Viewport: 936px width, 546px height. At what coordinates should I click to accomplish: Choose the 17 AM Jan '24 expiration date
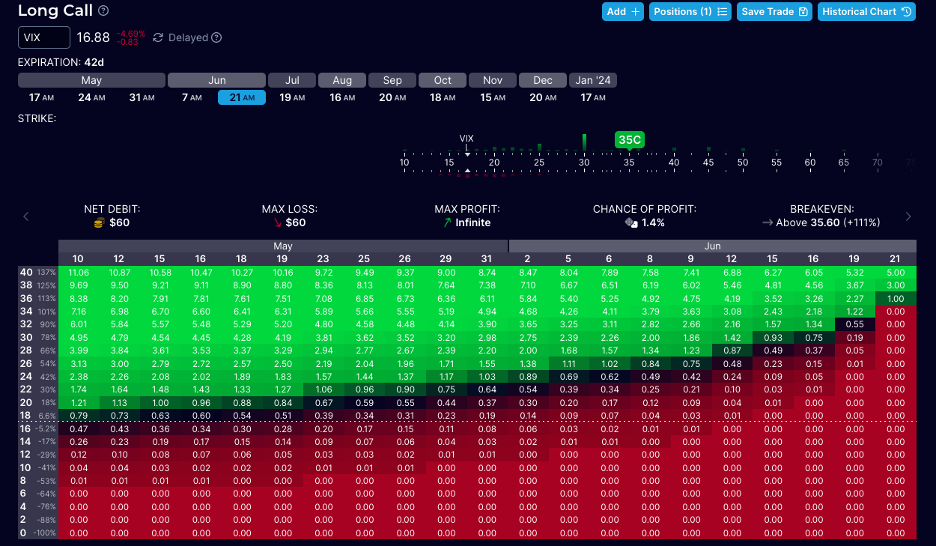point(593,97)
